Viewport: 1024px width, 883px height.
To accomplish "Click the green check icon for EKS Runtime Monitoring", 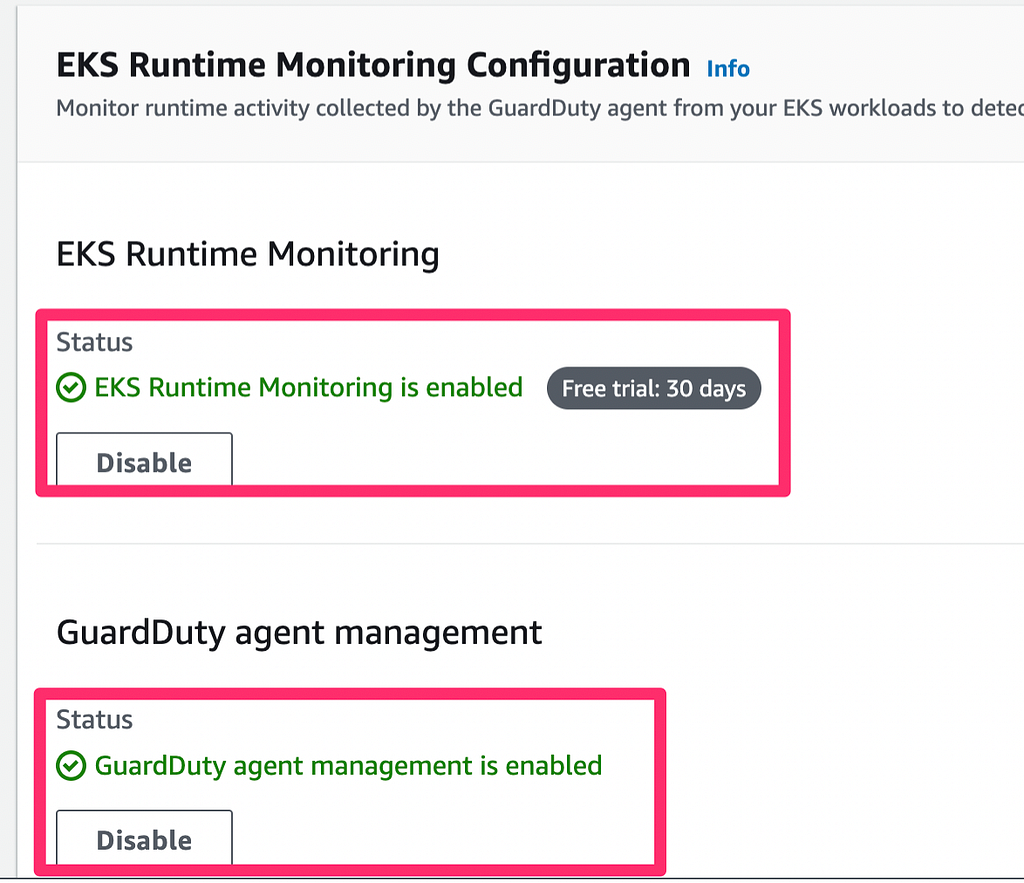I will [71, 387].
